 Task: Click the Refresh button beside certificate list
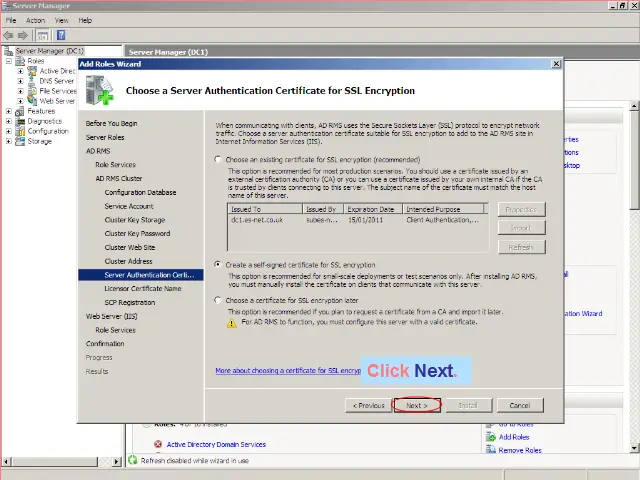point(521,247)
